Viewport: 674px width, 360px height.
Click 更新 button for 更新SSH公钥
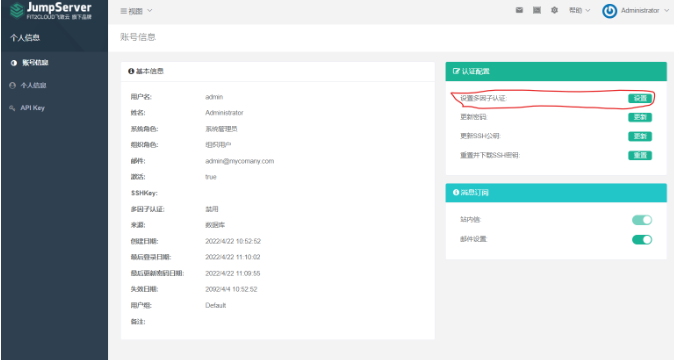[x=640, y=137]
